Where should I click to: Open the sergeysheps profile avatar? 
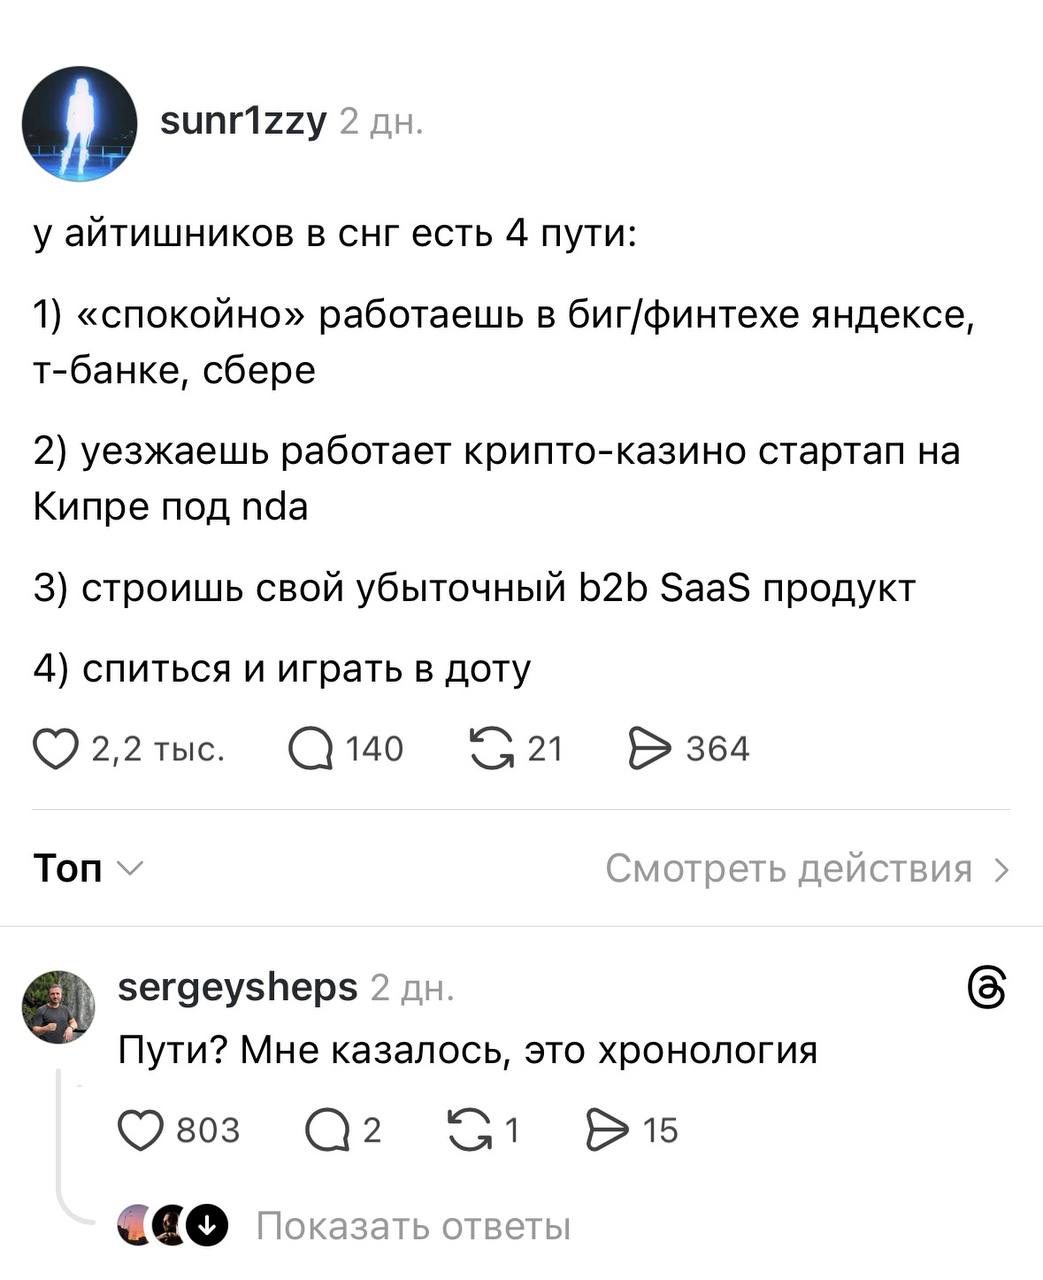click(x=59, y=1007)
